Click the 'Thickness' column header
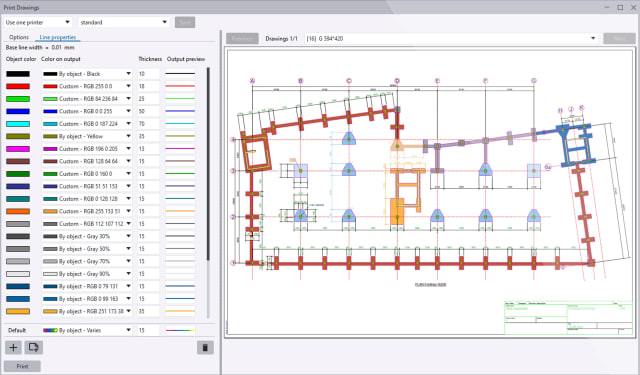The height and width of the screenshot is (375, 640). pyautogui.click(x=150, y=59)
